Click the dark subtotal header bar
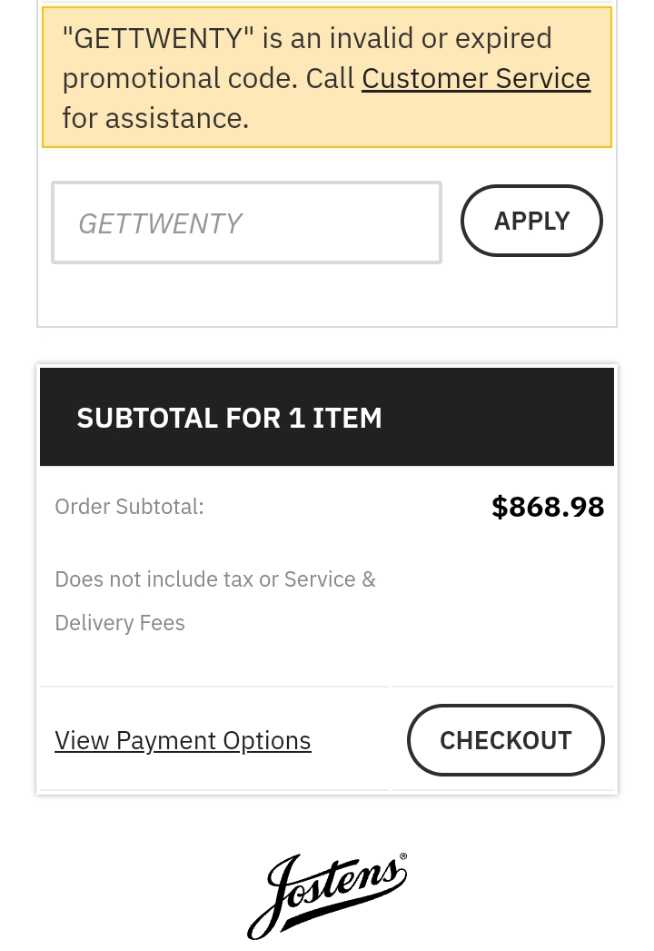 coord(327,417)
